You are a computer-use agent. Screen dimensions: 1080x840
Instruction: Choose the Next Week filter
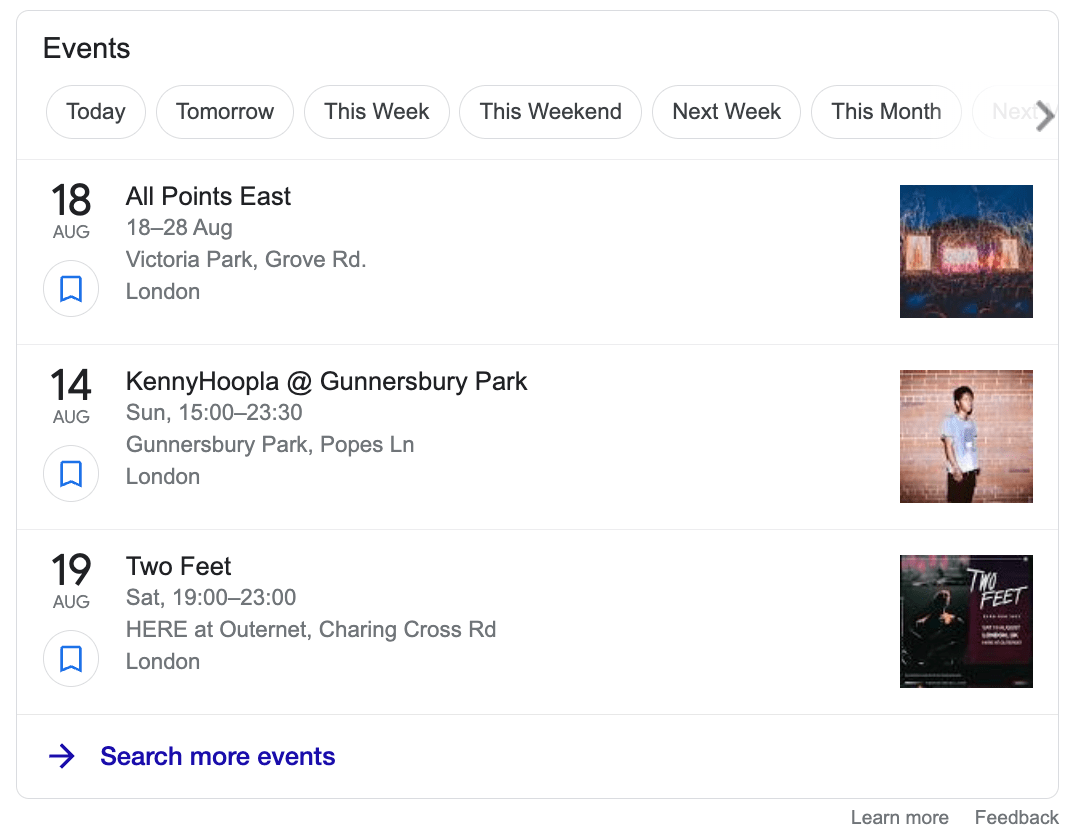pos(726,112)
